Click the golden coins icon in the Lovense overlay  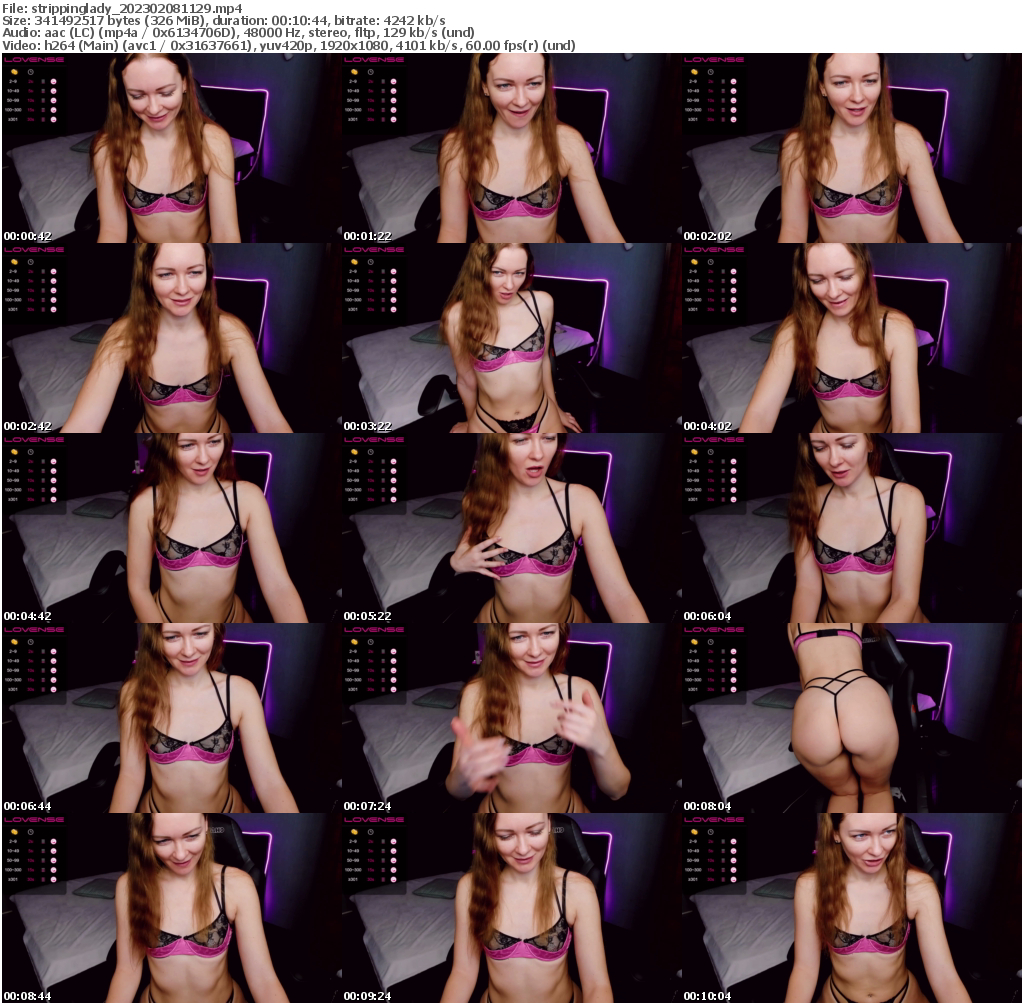15,72
